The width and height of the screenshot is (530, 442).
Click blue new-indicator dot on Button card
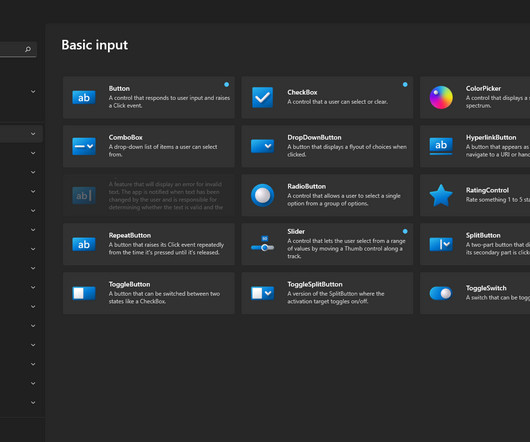point(226,84)
